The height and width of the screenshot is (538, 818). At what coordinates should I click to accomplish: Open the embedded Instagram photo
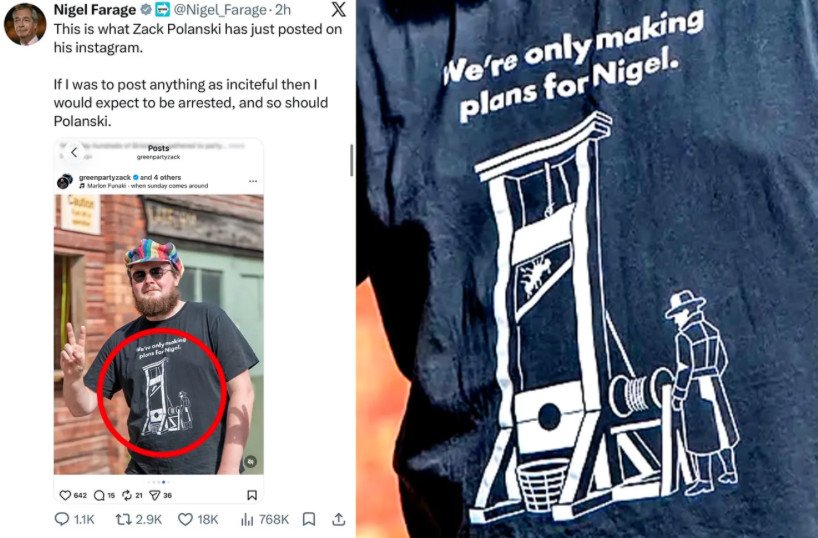click(x=159, y=334)
